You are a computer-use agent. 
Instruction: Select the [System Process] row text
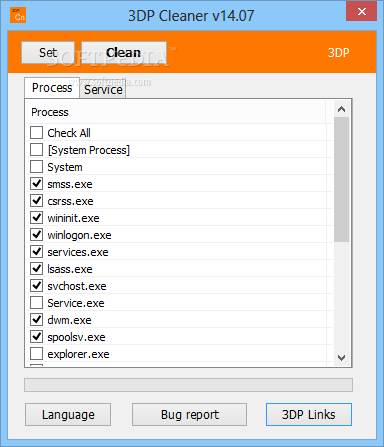pyautogui.click(x=89, y=150)
